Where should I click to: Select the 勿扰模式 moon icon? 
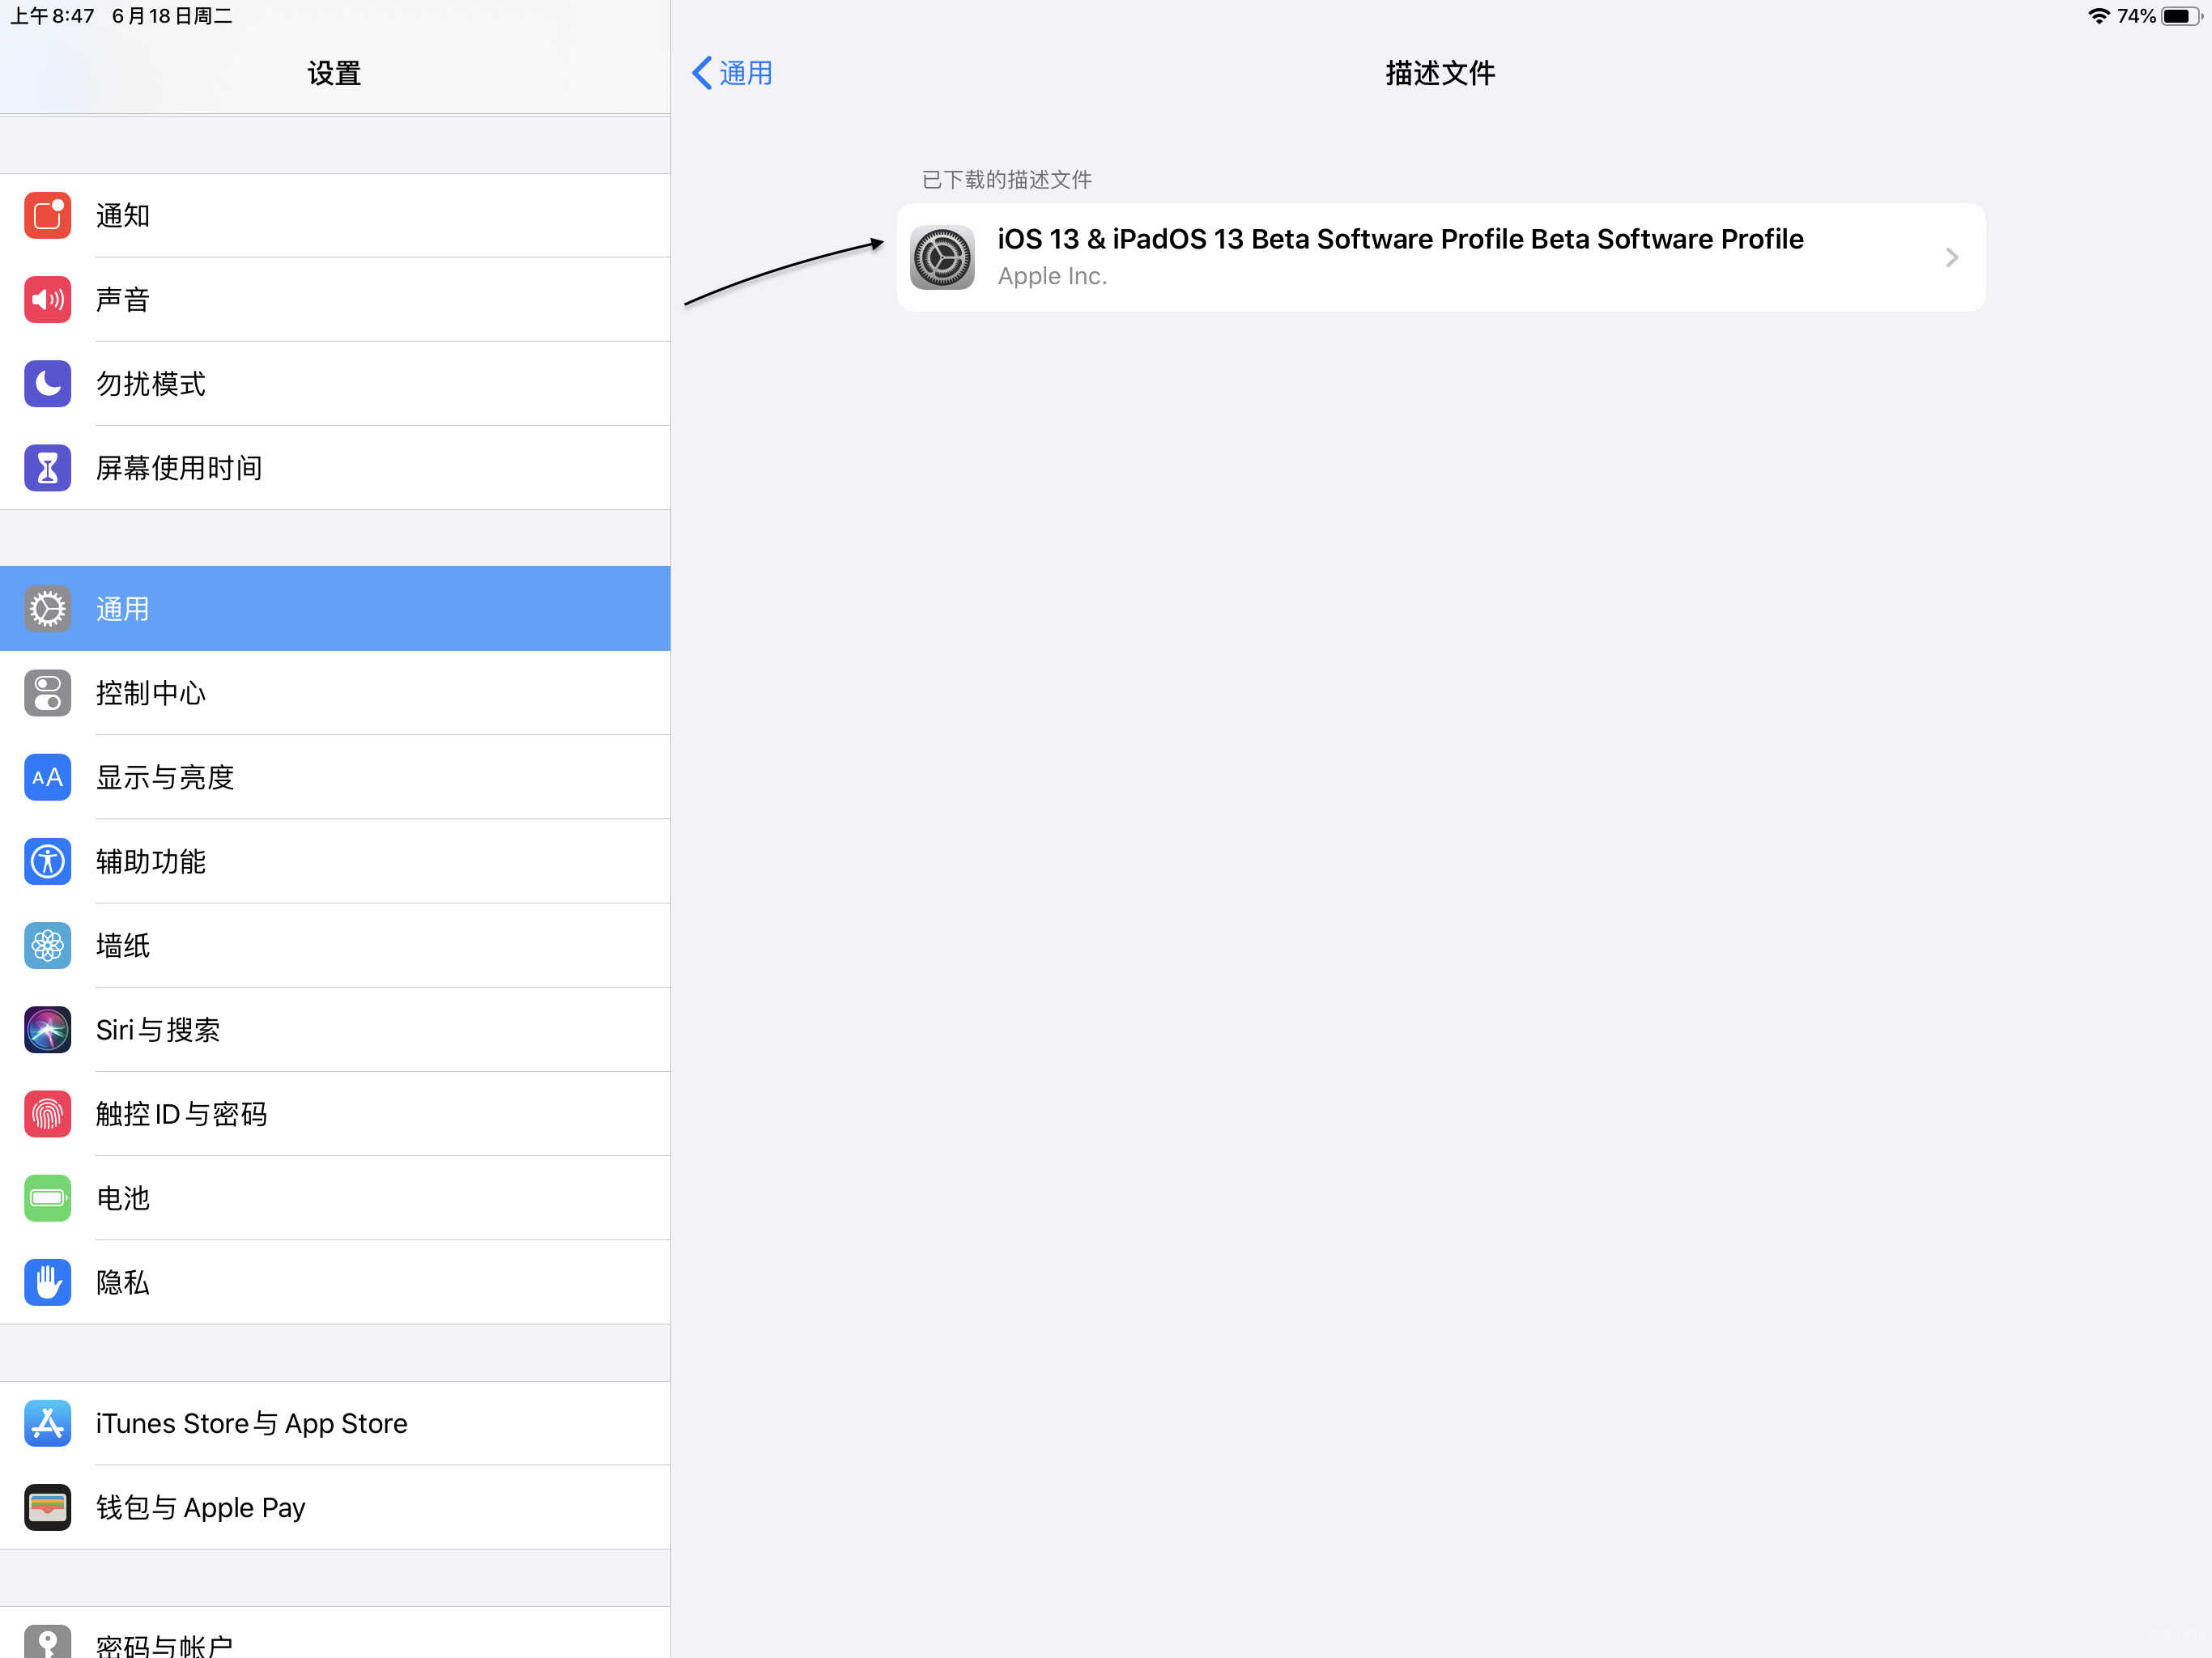click(47, 383)
